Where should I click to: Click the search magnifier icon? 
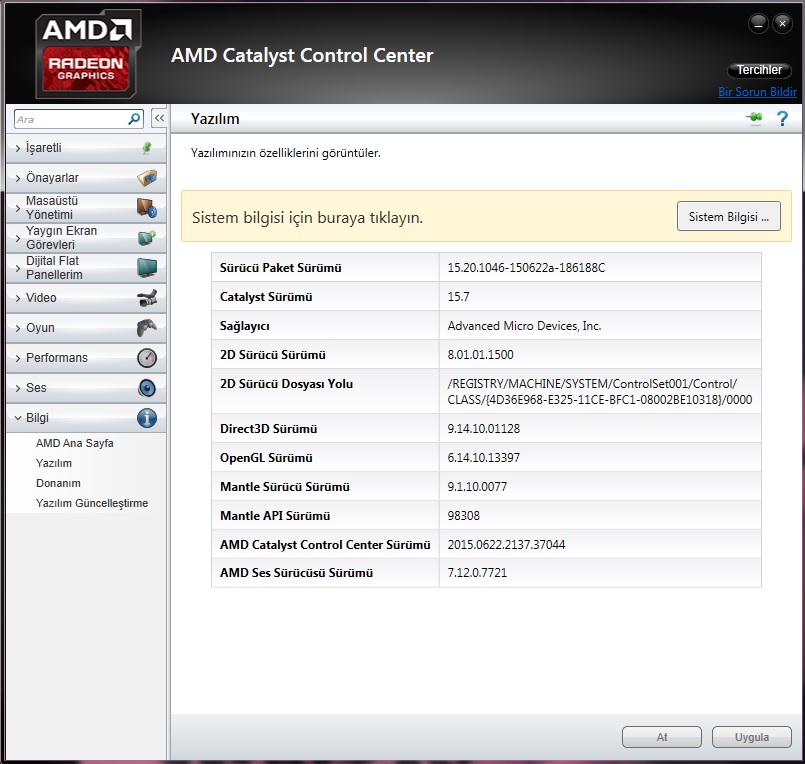134,119
